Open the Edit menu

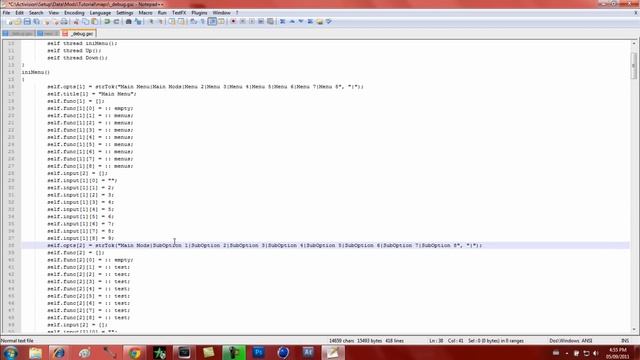tap(20, 13)
